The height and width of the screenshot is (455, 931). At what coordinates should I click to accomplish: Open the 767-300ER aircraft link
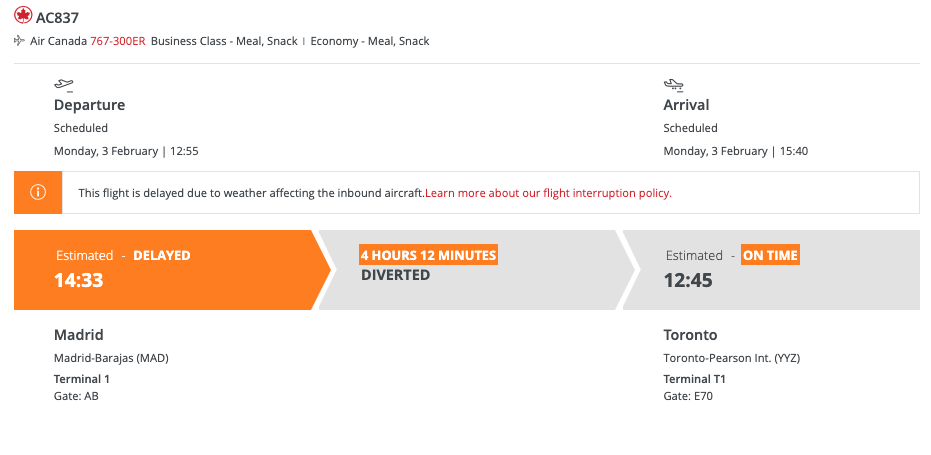click(x=118, y=41)
